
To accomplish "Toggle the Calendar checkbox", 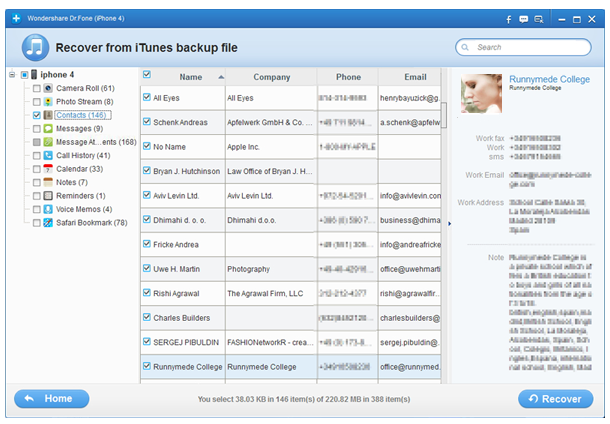I will click(x=37, y=169).
